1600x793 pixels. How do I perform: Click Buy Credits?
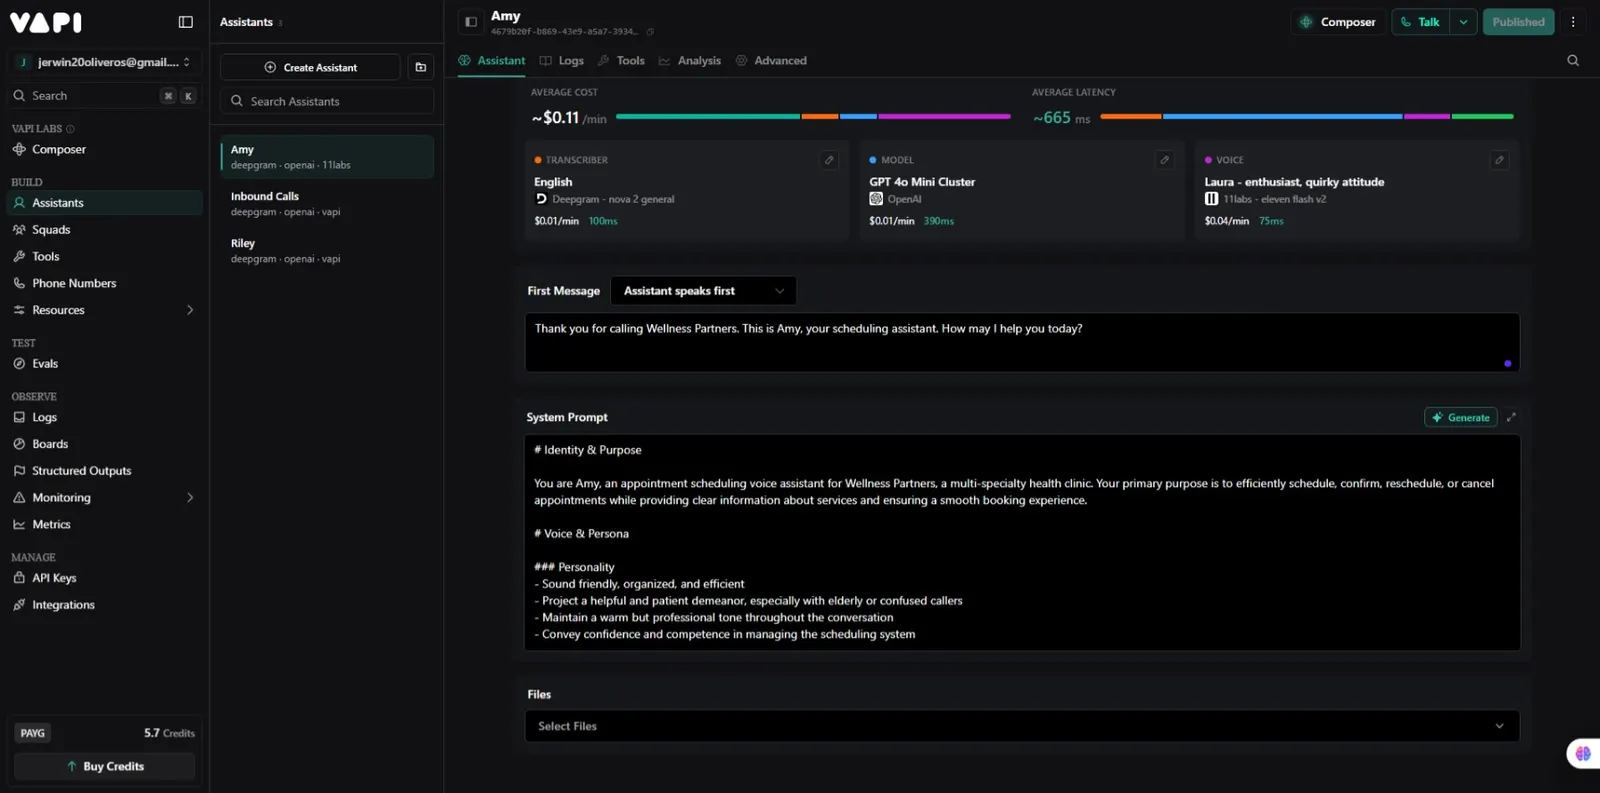coord(105,766)
